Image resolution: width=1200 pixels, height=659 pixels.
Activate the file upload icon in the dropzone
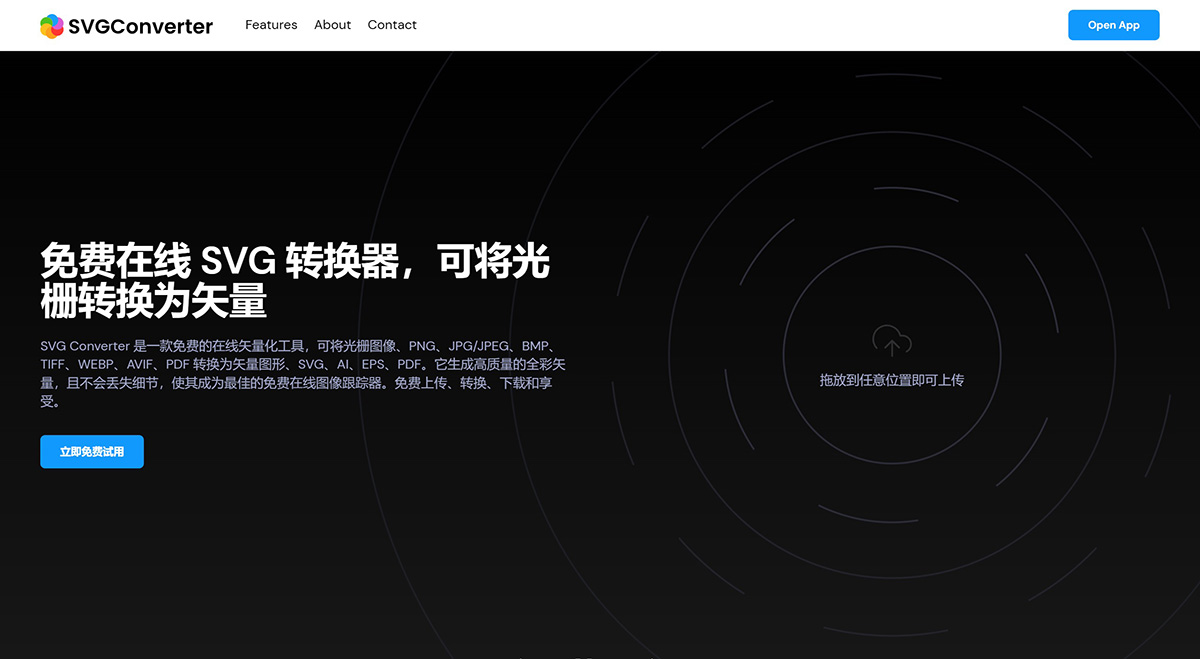(891, 341)
